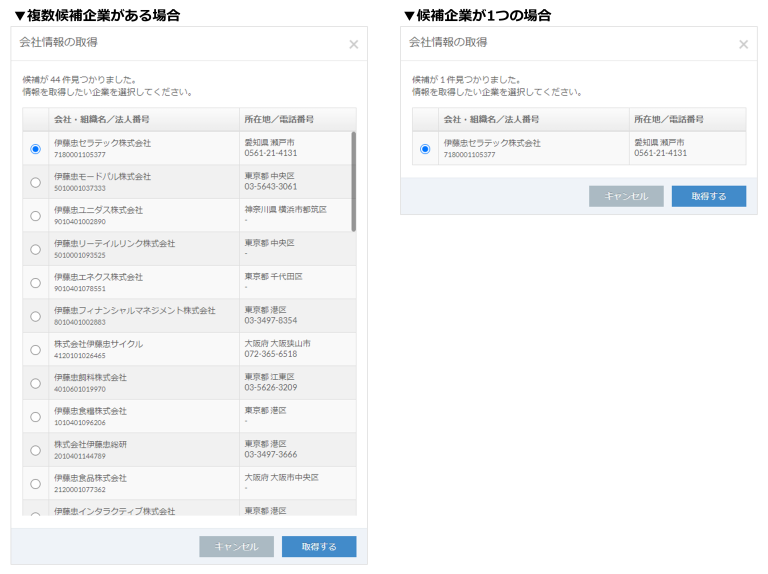The image size is (768, 574).
Task: Select radio for 伊藤忠セラテック in the 44-candidate dialog
Action: point(35,149)
